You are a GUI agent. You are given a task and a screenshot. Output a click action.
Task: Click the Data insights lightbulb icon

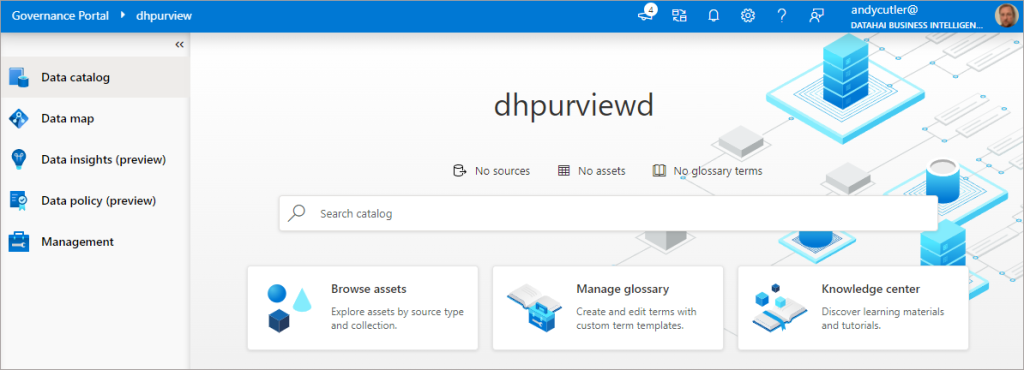[19, 160]
